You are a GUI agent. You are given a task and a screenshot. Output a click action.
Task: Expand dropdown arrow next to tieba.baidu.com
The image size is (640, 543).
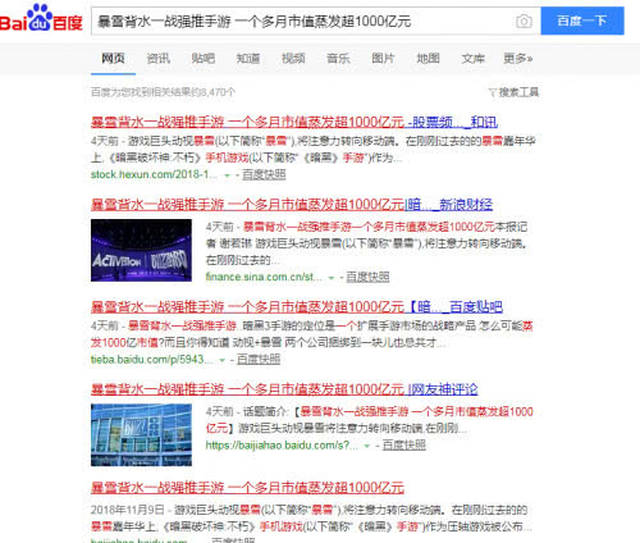222,360
